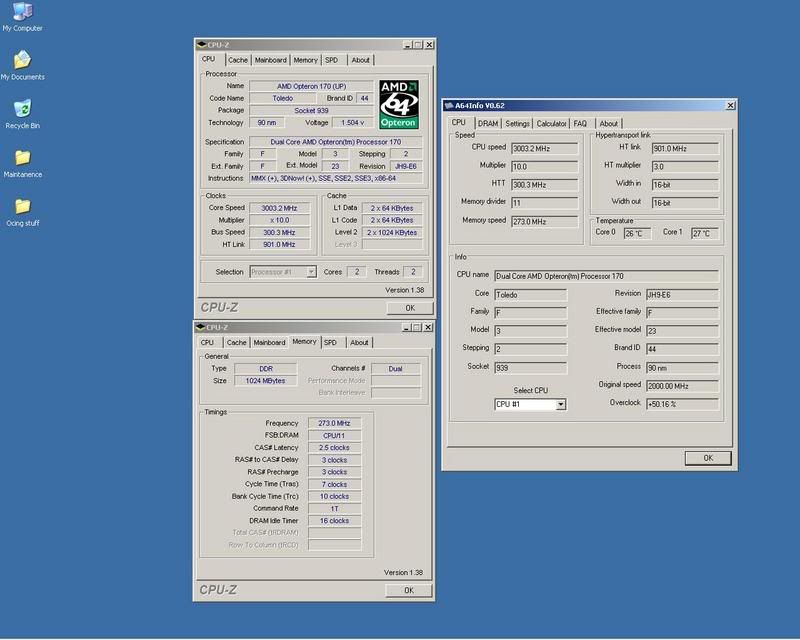Click the CPU speed field in A64Info

[x=544, y=149]
